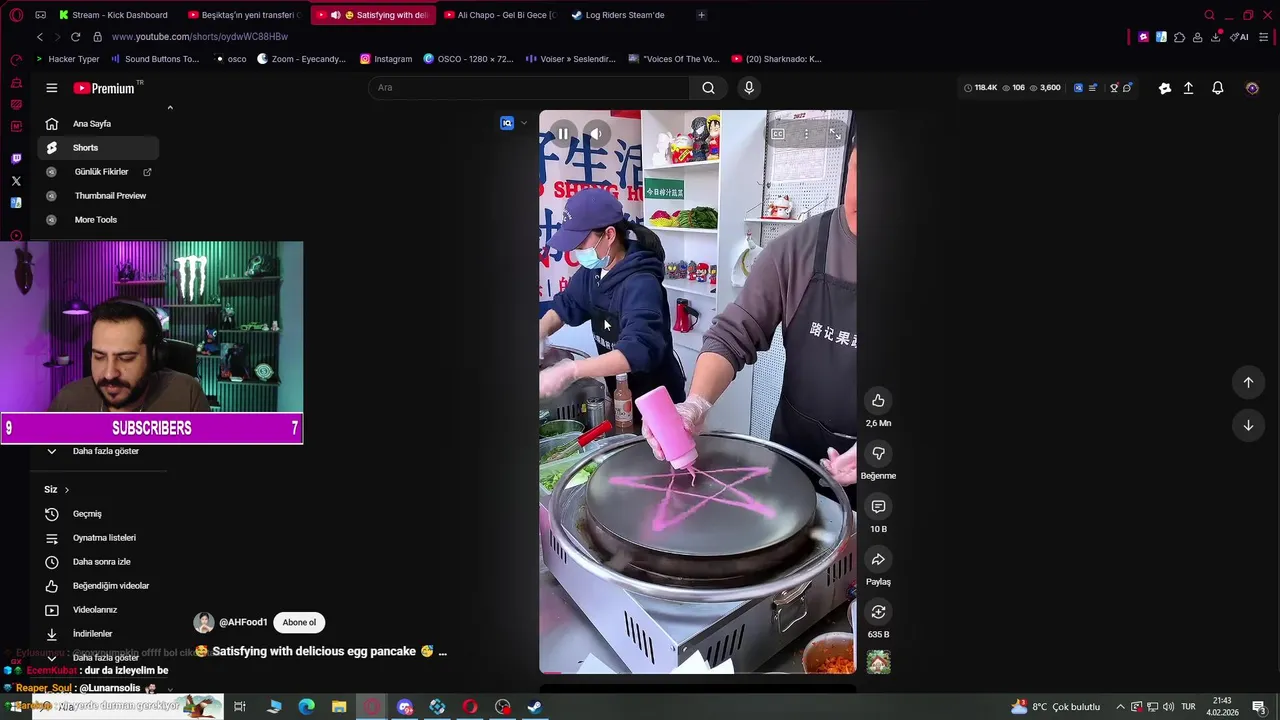Open X from the Opera sidebar

[16, 181]
